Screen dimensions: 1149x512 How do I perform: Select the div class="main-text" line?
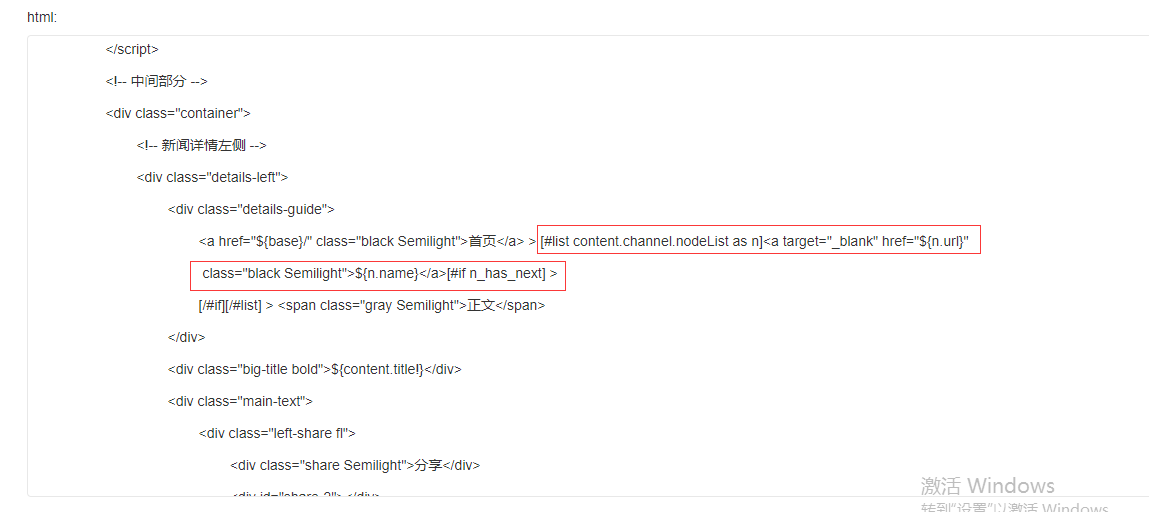[240, 401]
